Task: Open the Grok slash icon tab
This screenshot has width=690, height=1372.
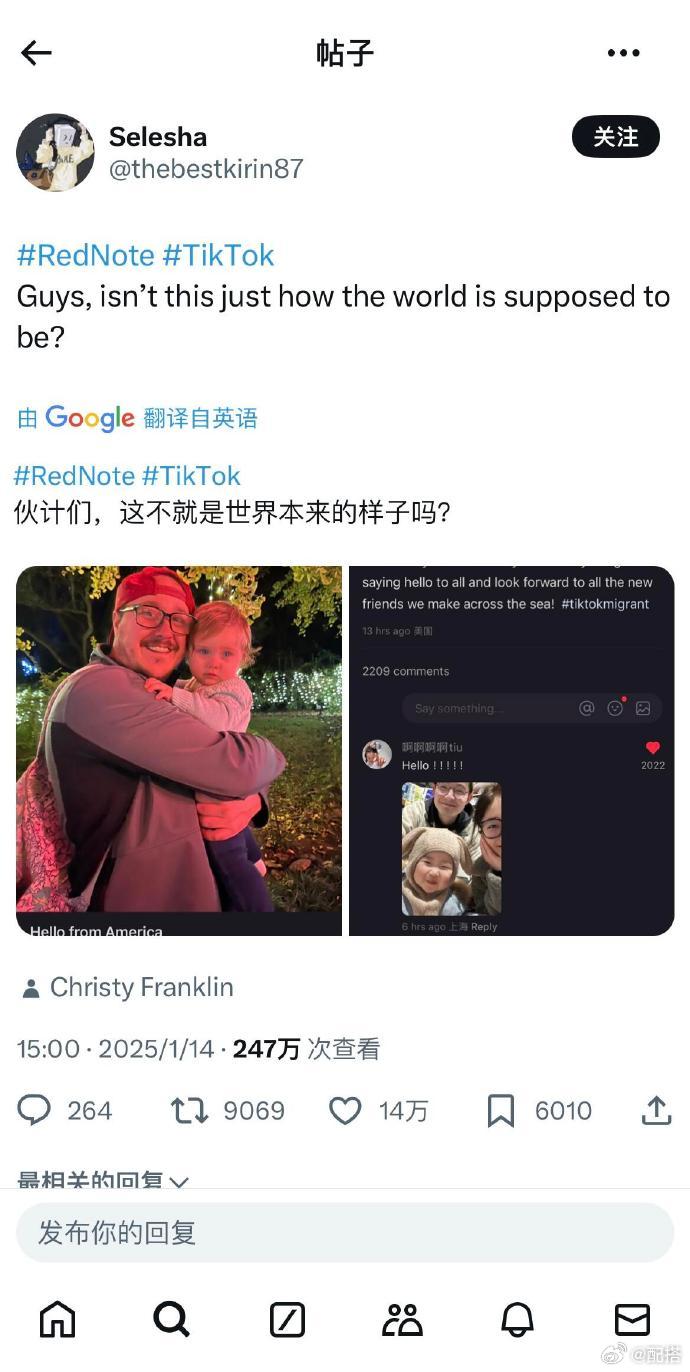Action: coord(287,1320)
